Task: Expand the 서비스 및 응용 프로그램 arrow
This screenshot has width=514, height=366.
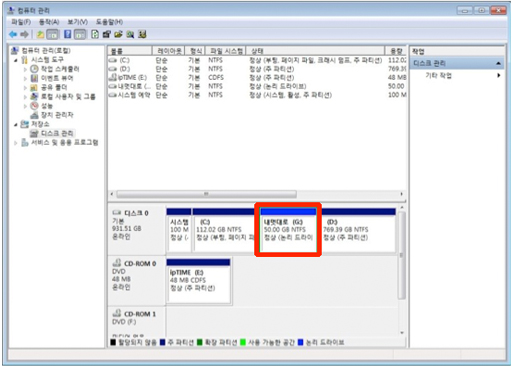Action: 16,143
